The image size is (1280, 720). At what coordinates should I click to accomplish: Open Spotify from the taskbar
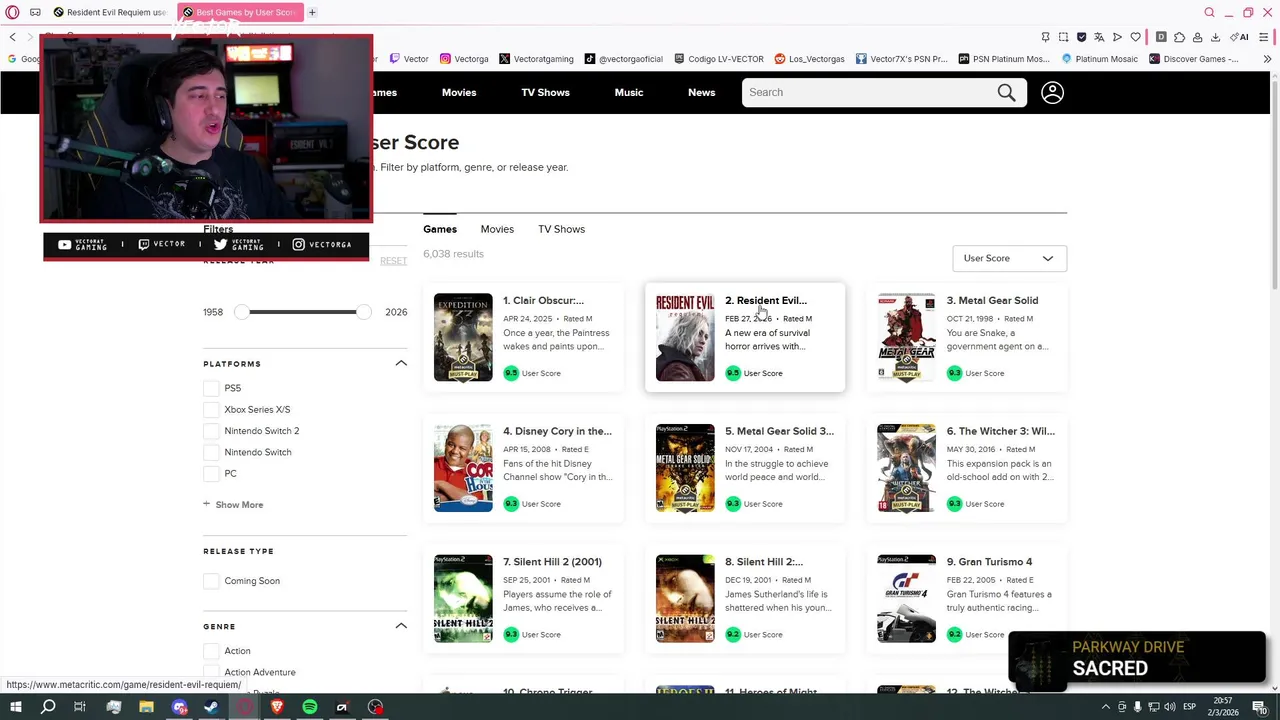(310, 707)
